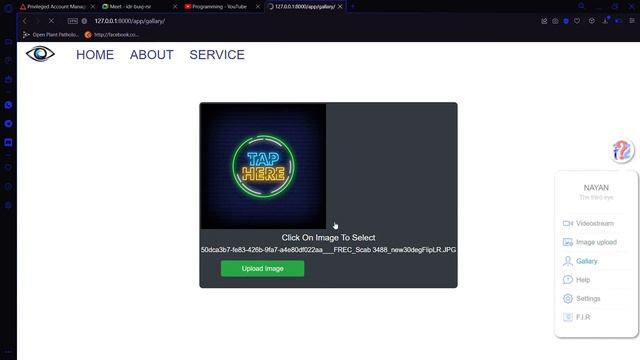Viewport: 640px width, 360px height.
Task: Open Image upload in the NAYAN panel
Action: [x=596, y=242]
